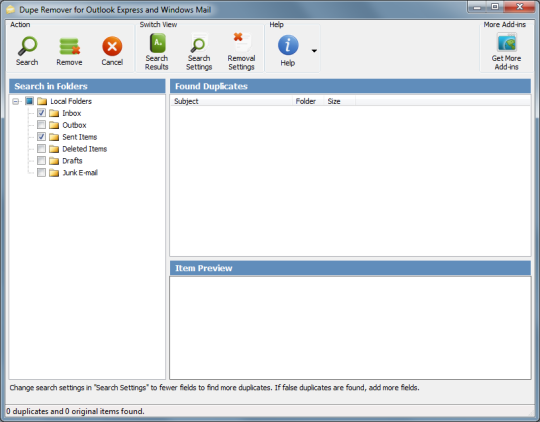Select the Inbox folder icon

pyautogui.click(x=54, y=113)
